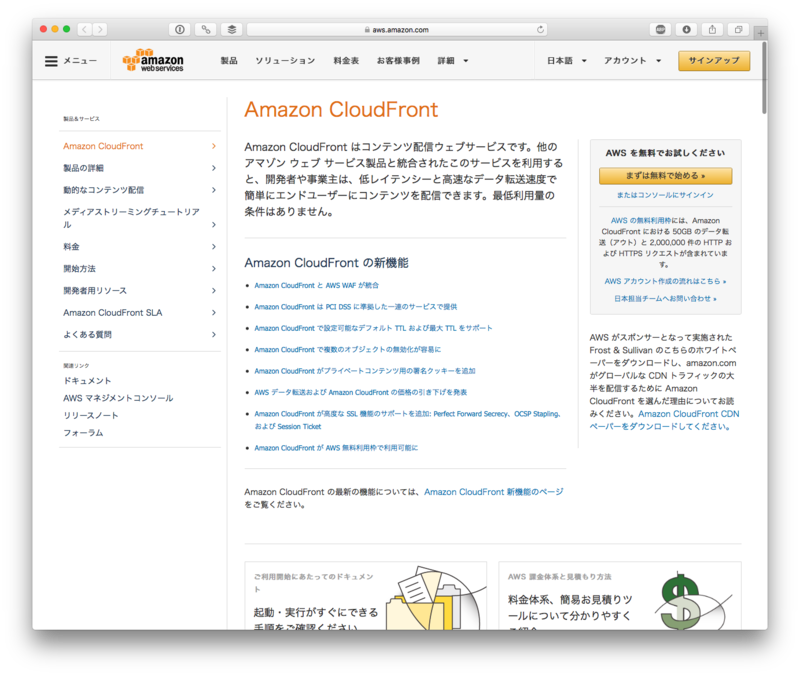This screenshot has height=676, width=800.
Task: Click the まずは無料で始める button
Action: (x=665, y=176)
